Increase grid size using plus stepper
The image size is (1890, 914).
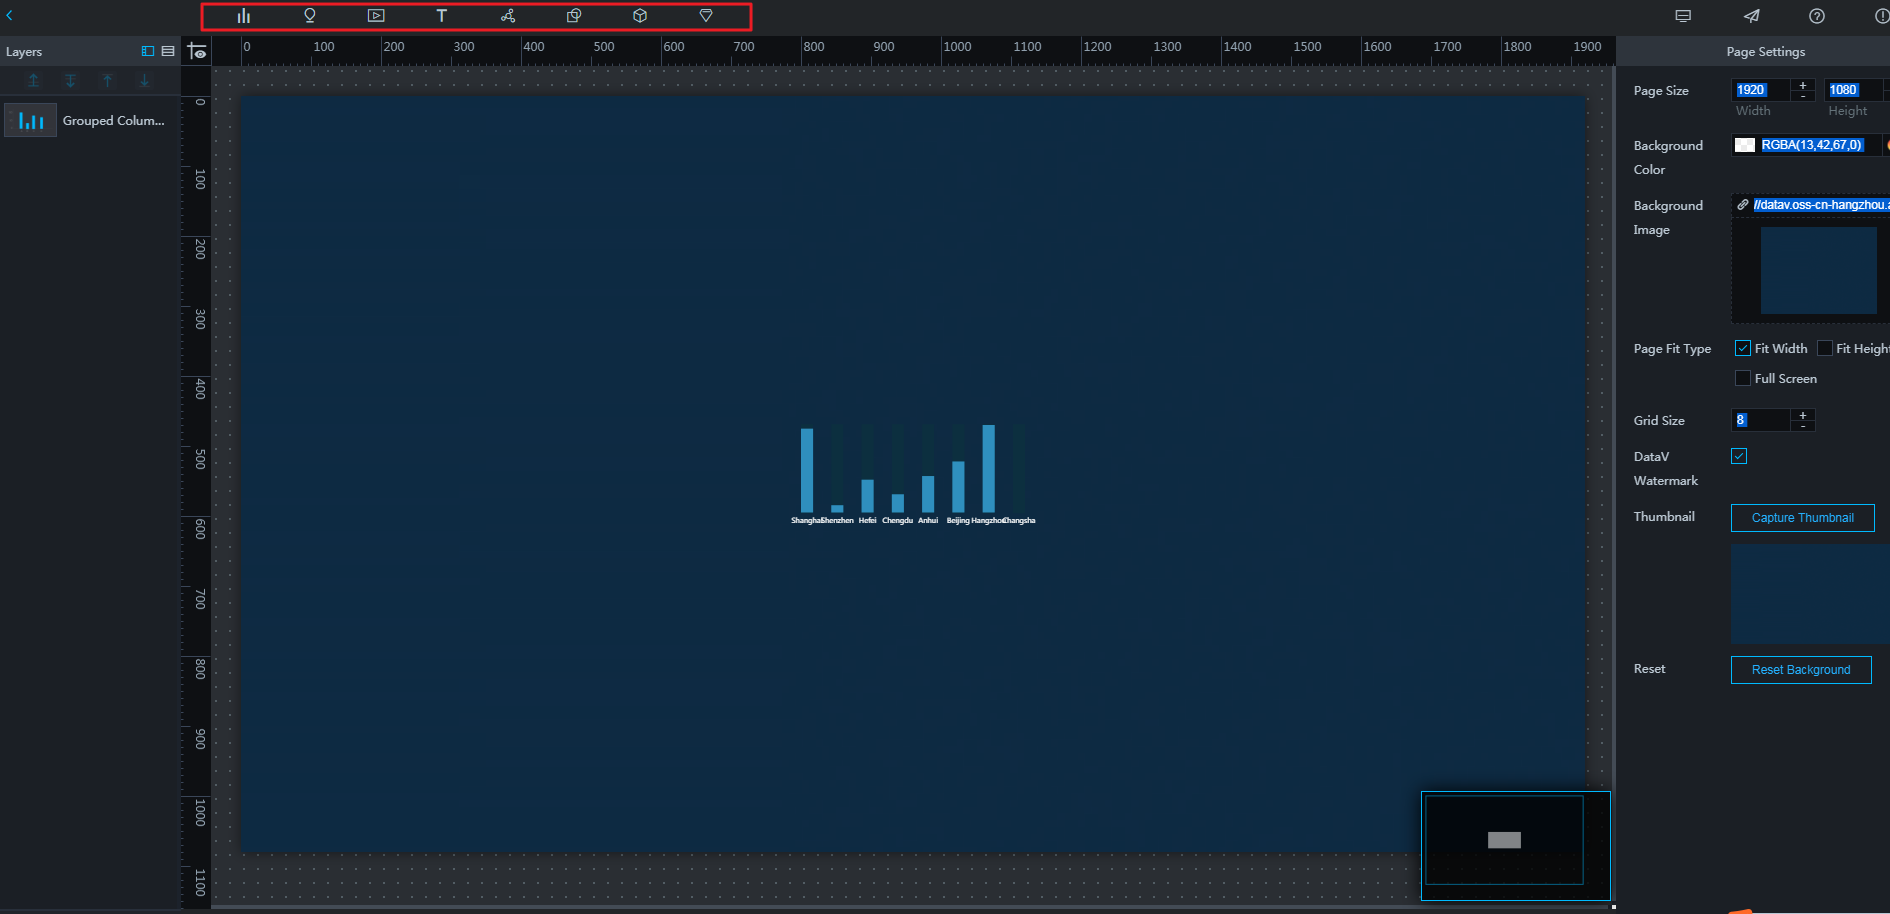[x=1803, y=415]
